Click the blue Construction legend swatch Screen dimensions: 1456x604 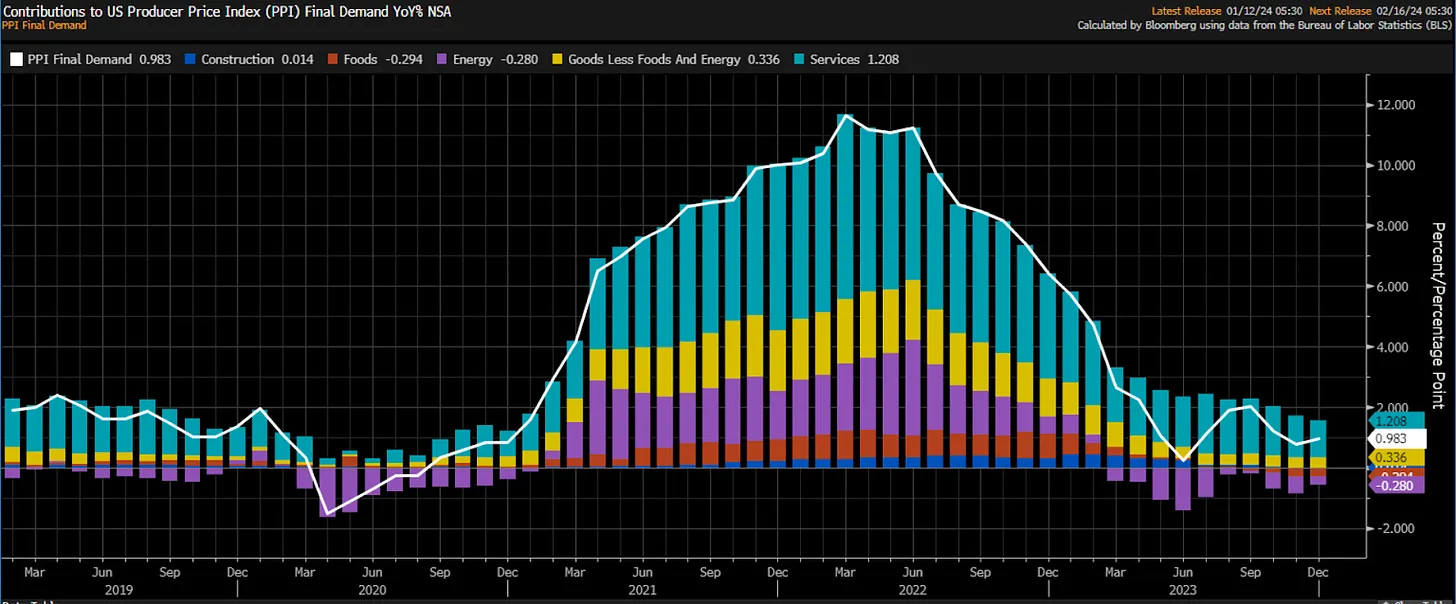click(188, 60)
